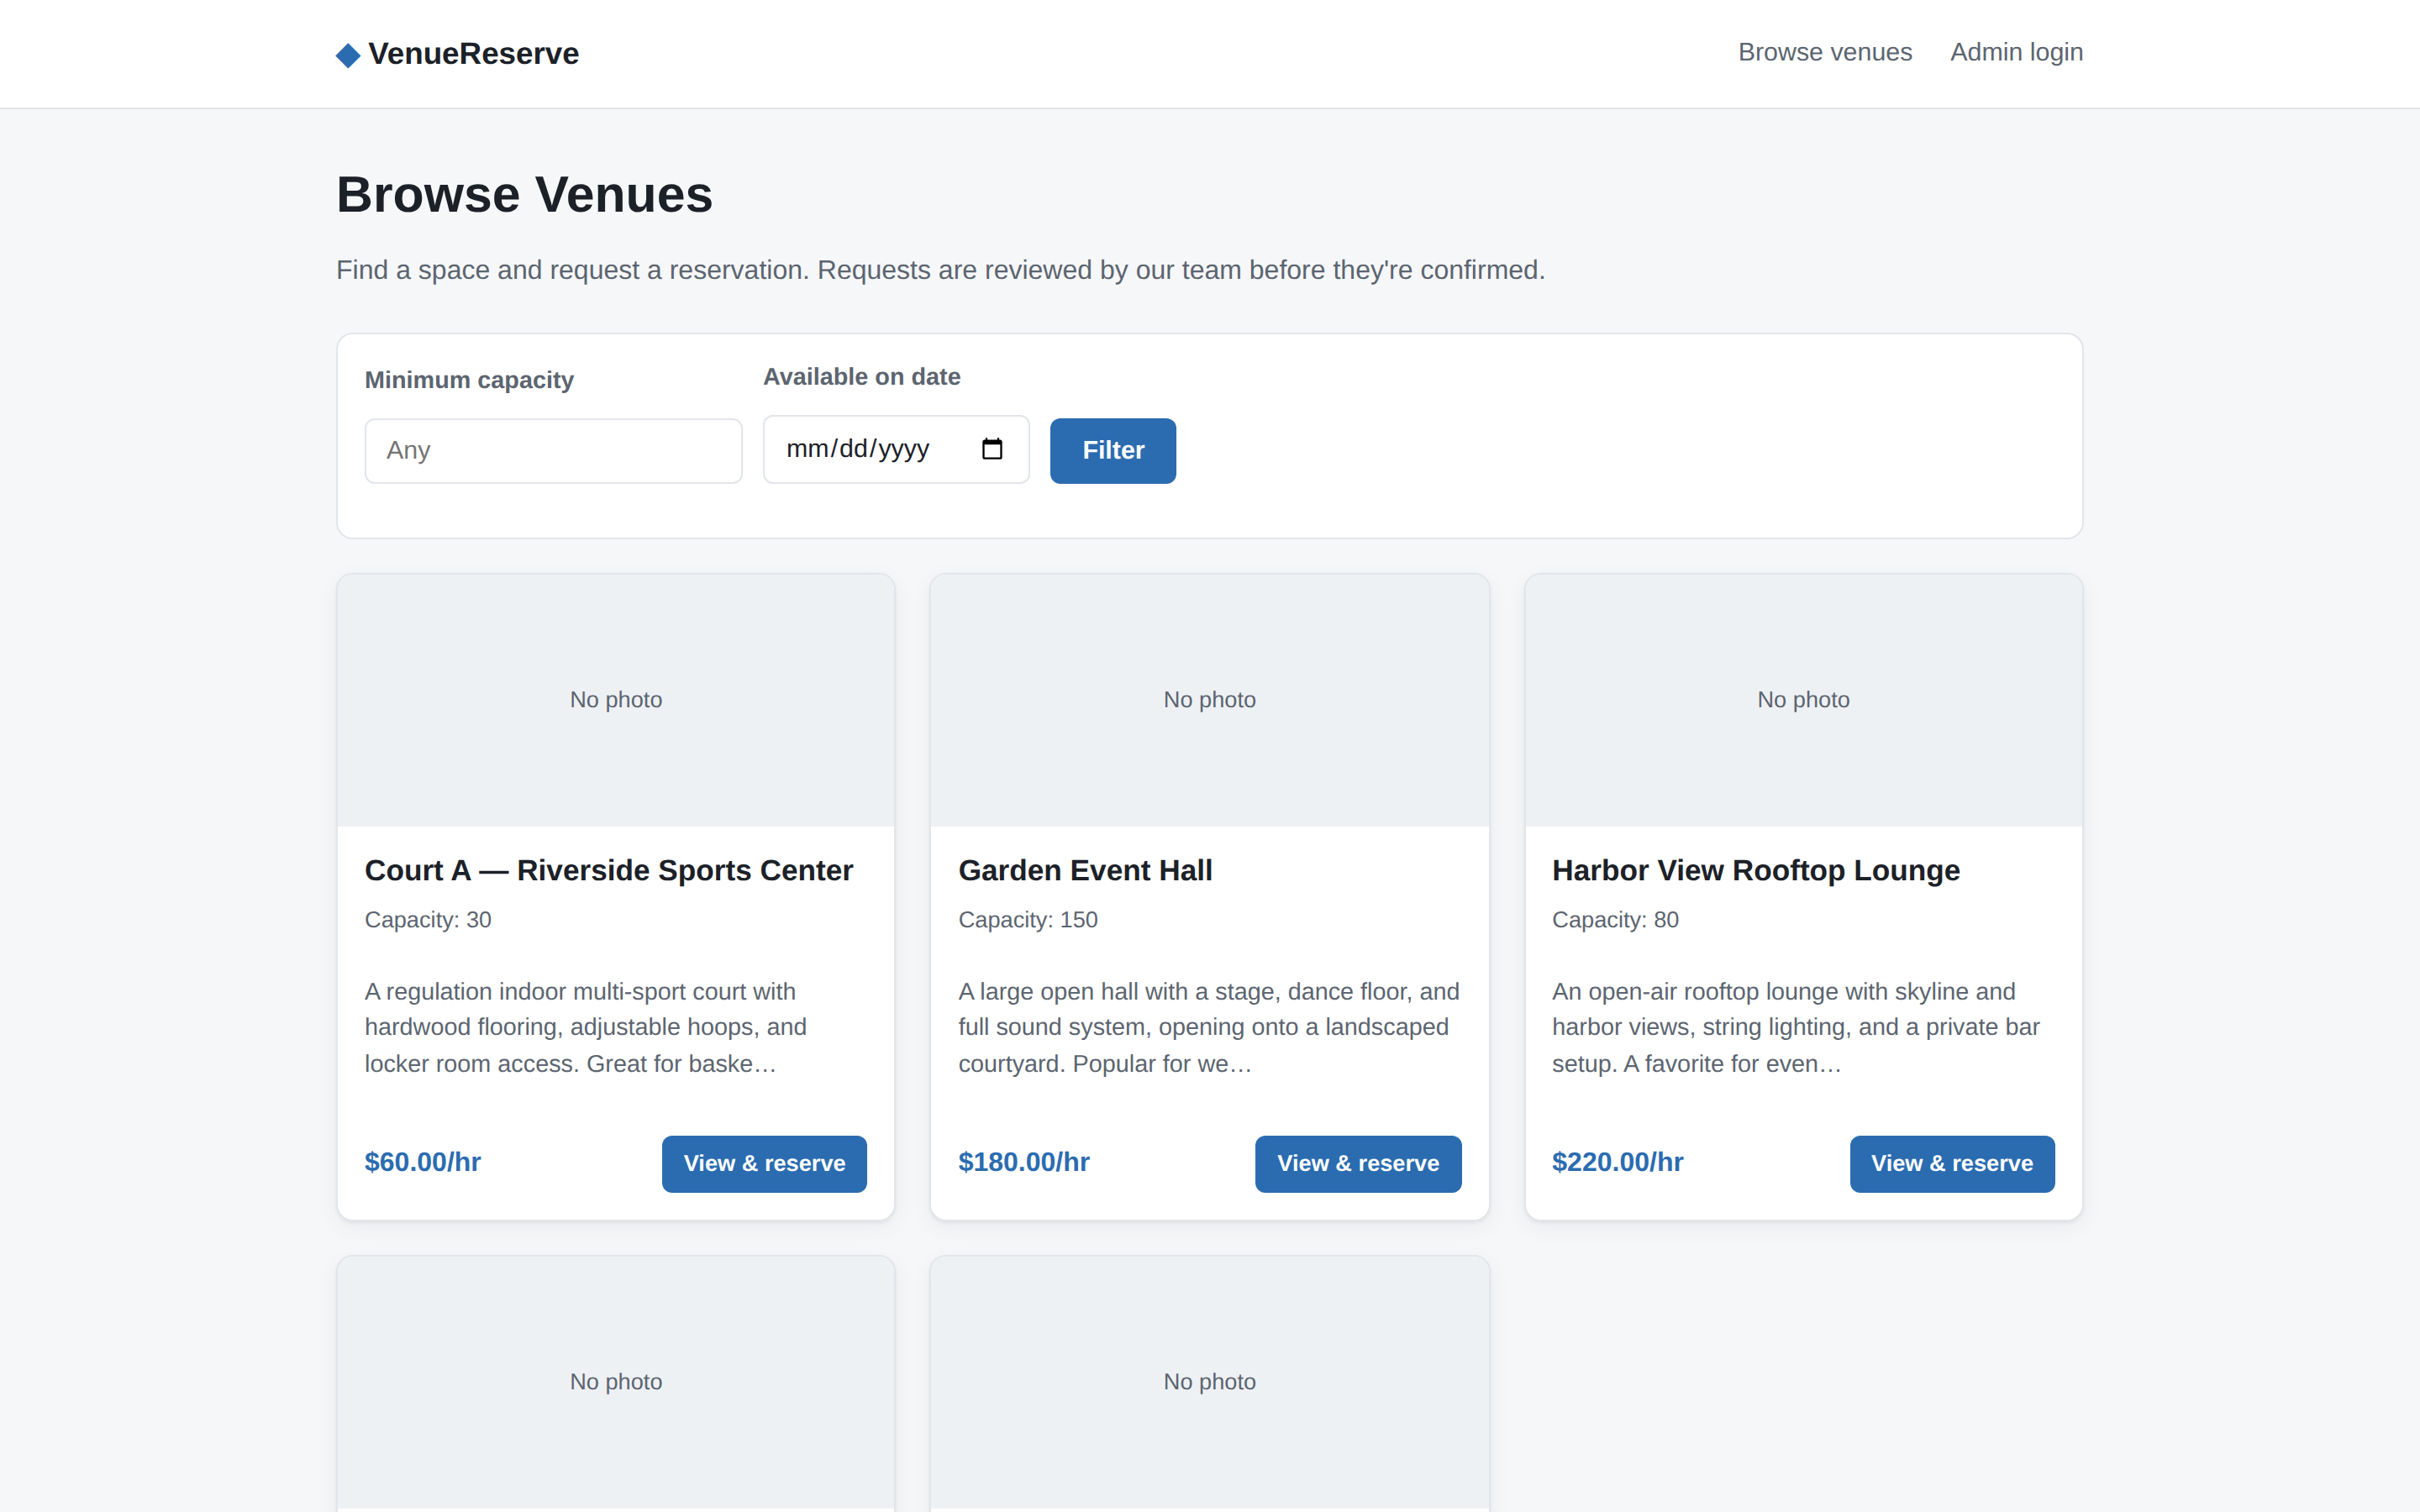Image resolution: width=2420 pixels, height=1512 pixels.
Task: Click the Harbor View Rooftop Lounge photo placeholder
Action: tap(1804, 700)
